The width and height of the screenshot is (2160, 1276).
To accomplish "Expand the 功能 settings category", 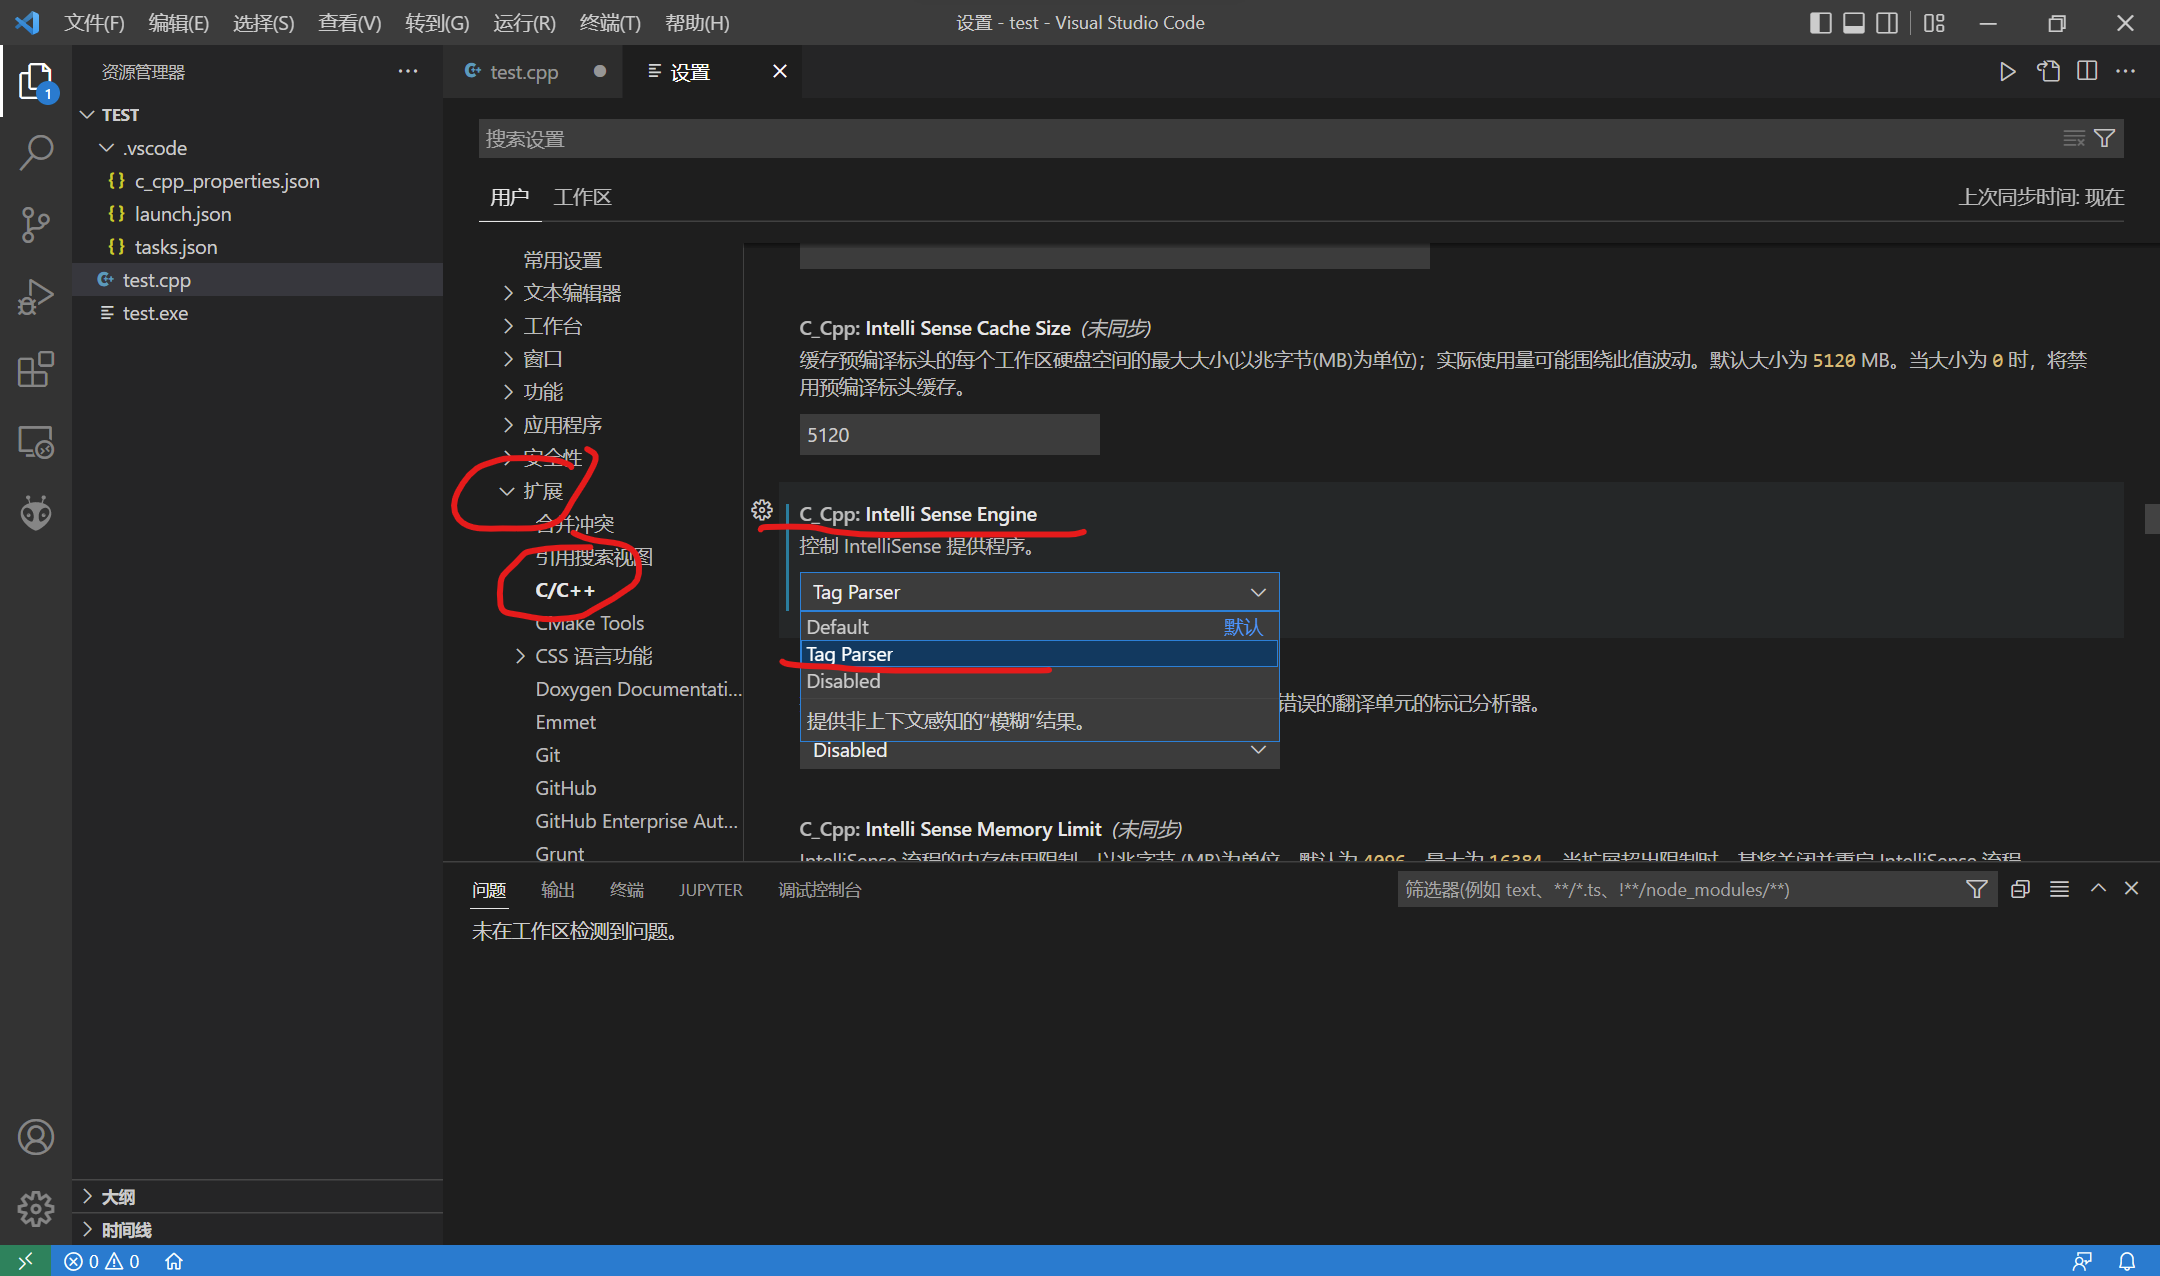I will click(508, 392).
